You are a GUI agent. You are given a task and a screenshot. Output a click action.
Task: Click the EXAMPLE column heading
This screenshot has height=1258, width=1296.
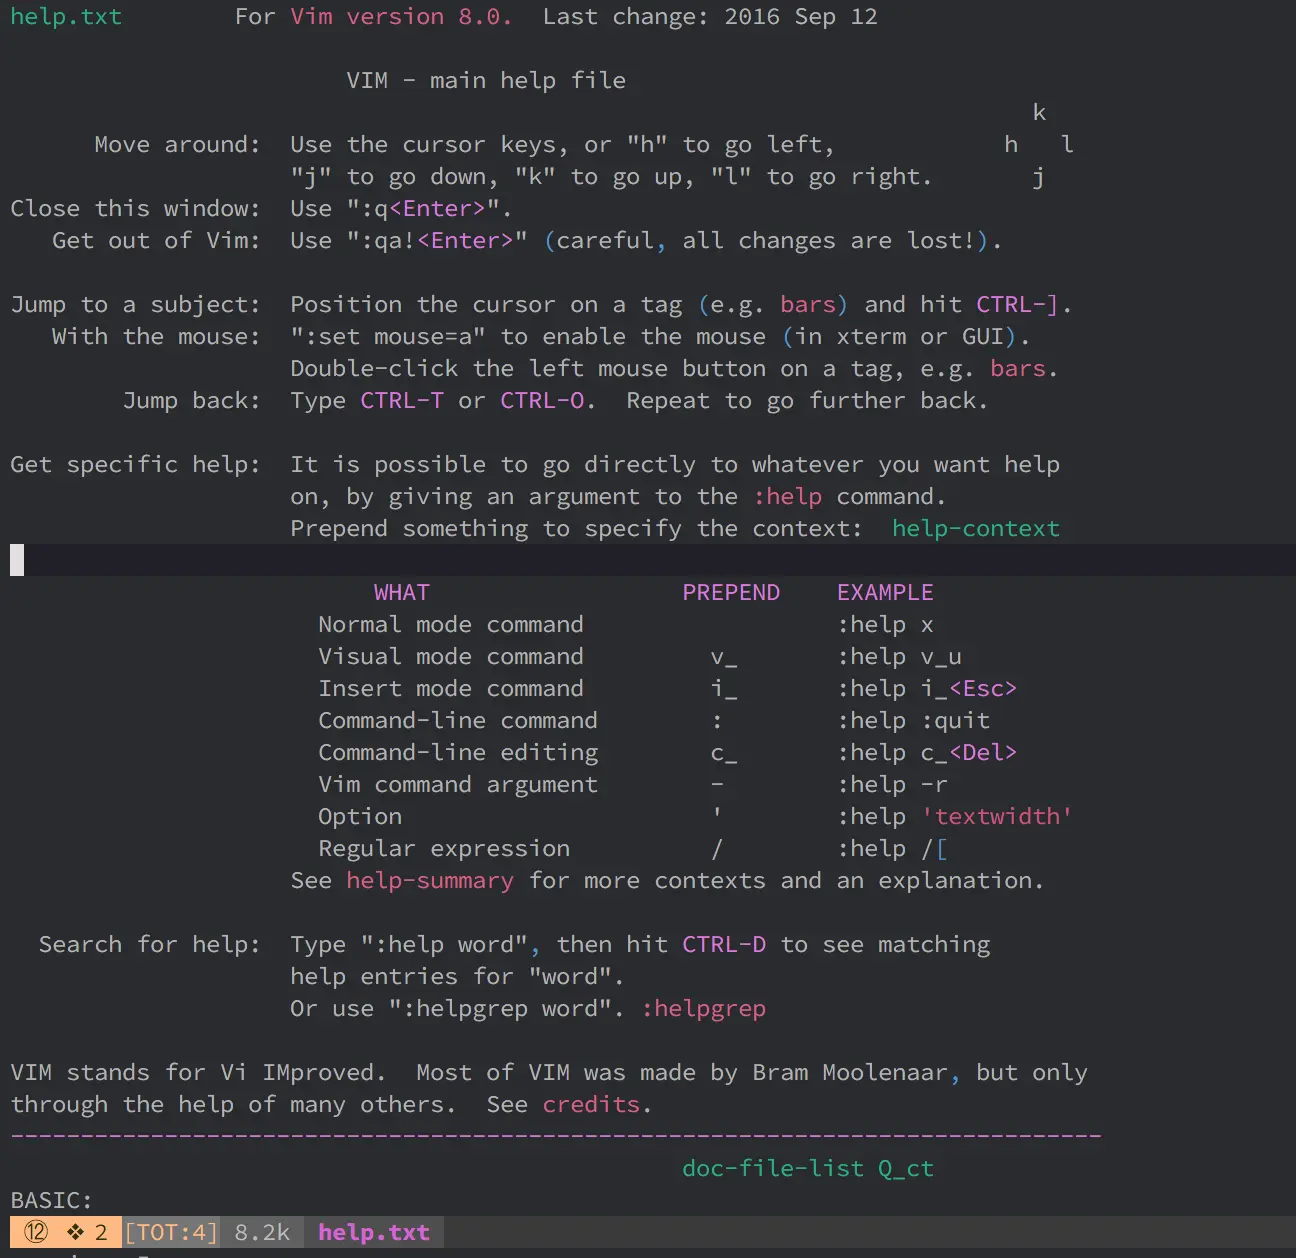[x=885, y=593]
